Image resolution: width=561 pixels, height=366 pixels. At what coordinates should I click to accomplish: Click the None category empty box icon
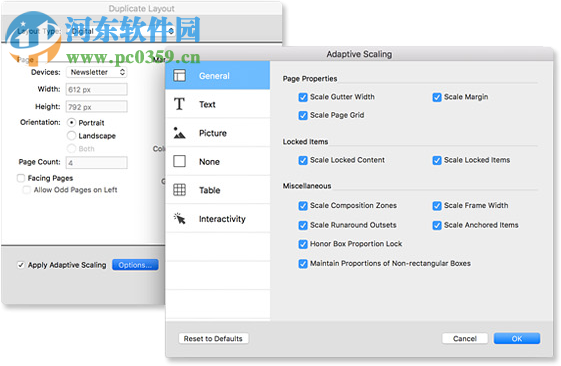pos(179,161)
